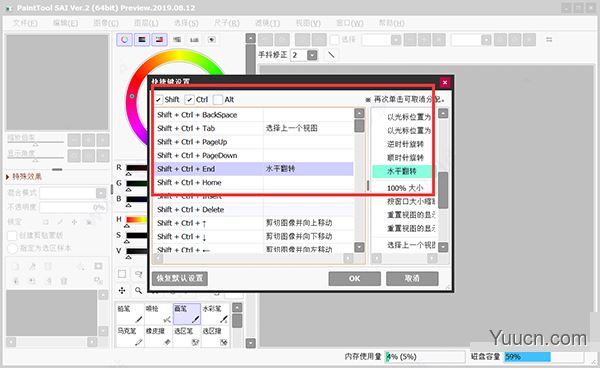Uncheck the Ctrl modifier checkbox

(x=189, y=99)
